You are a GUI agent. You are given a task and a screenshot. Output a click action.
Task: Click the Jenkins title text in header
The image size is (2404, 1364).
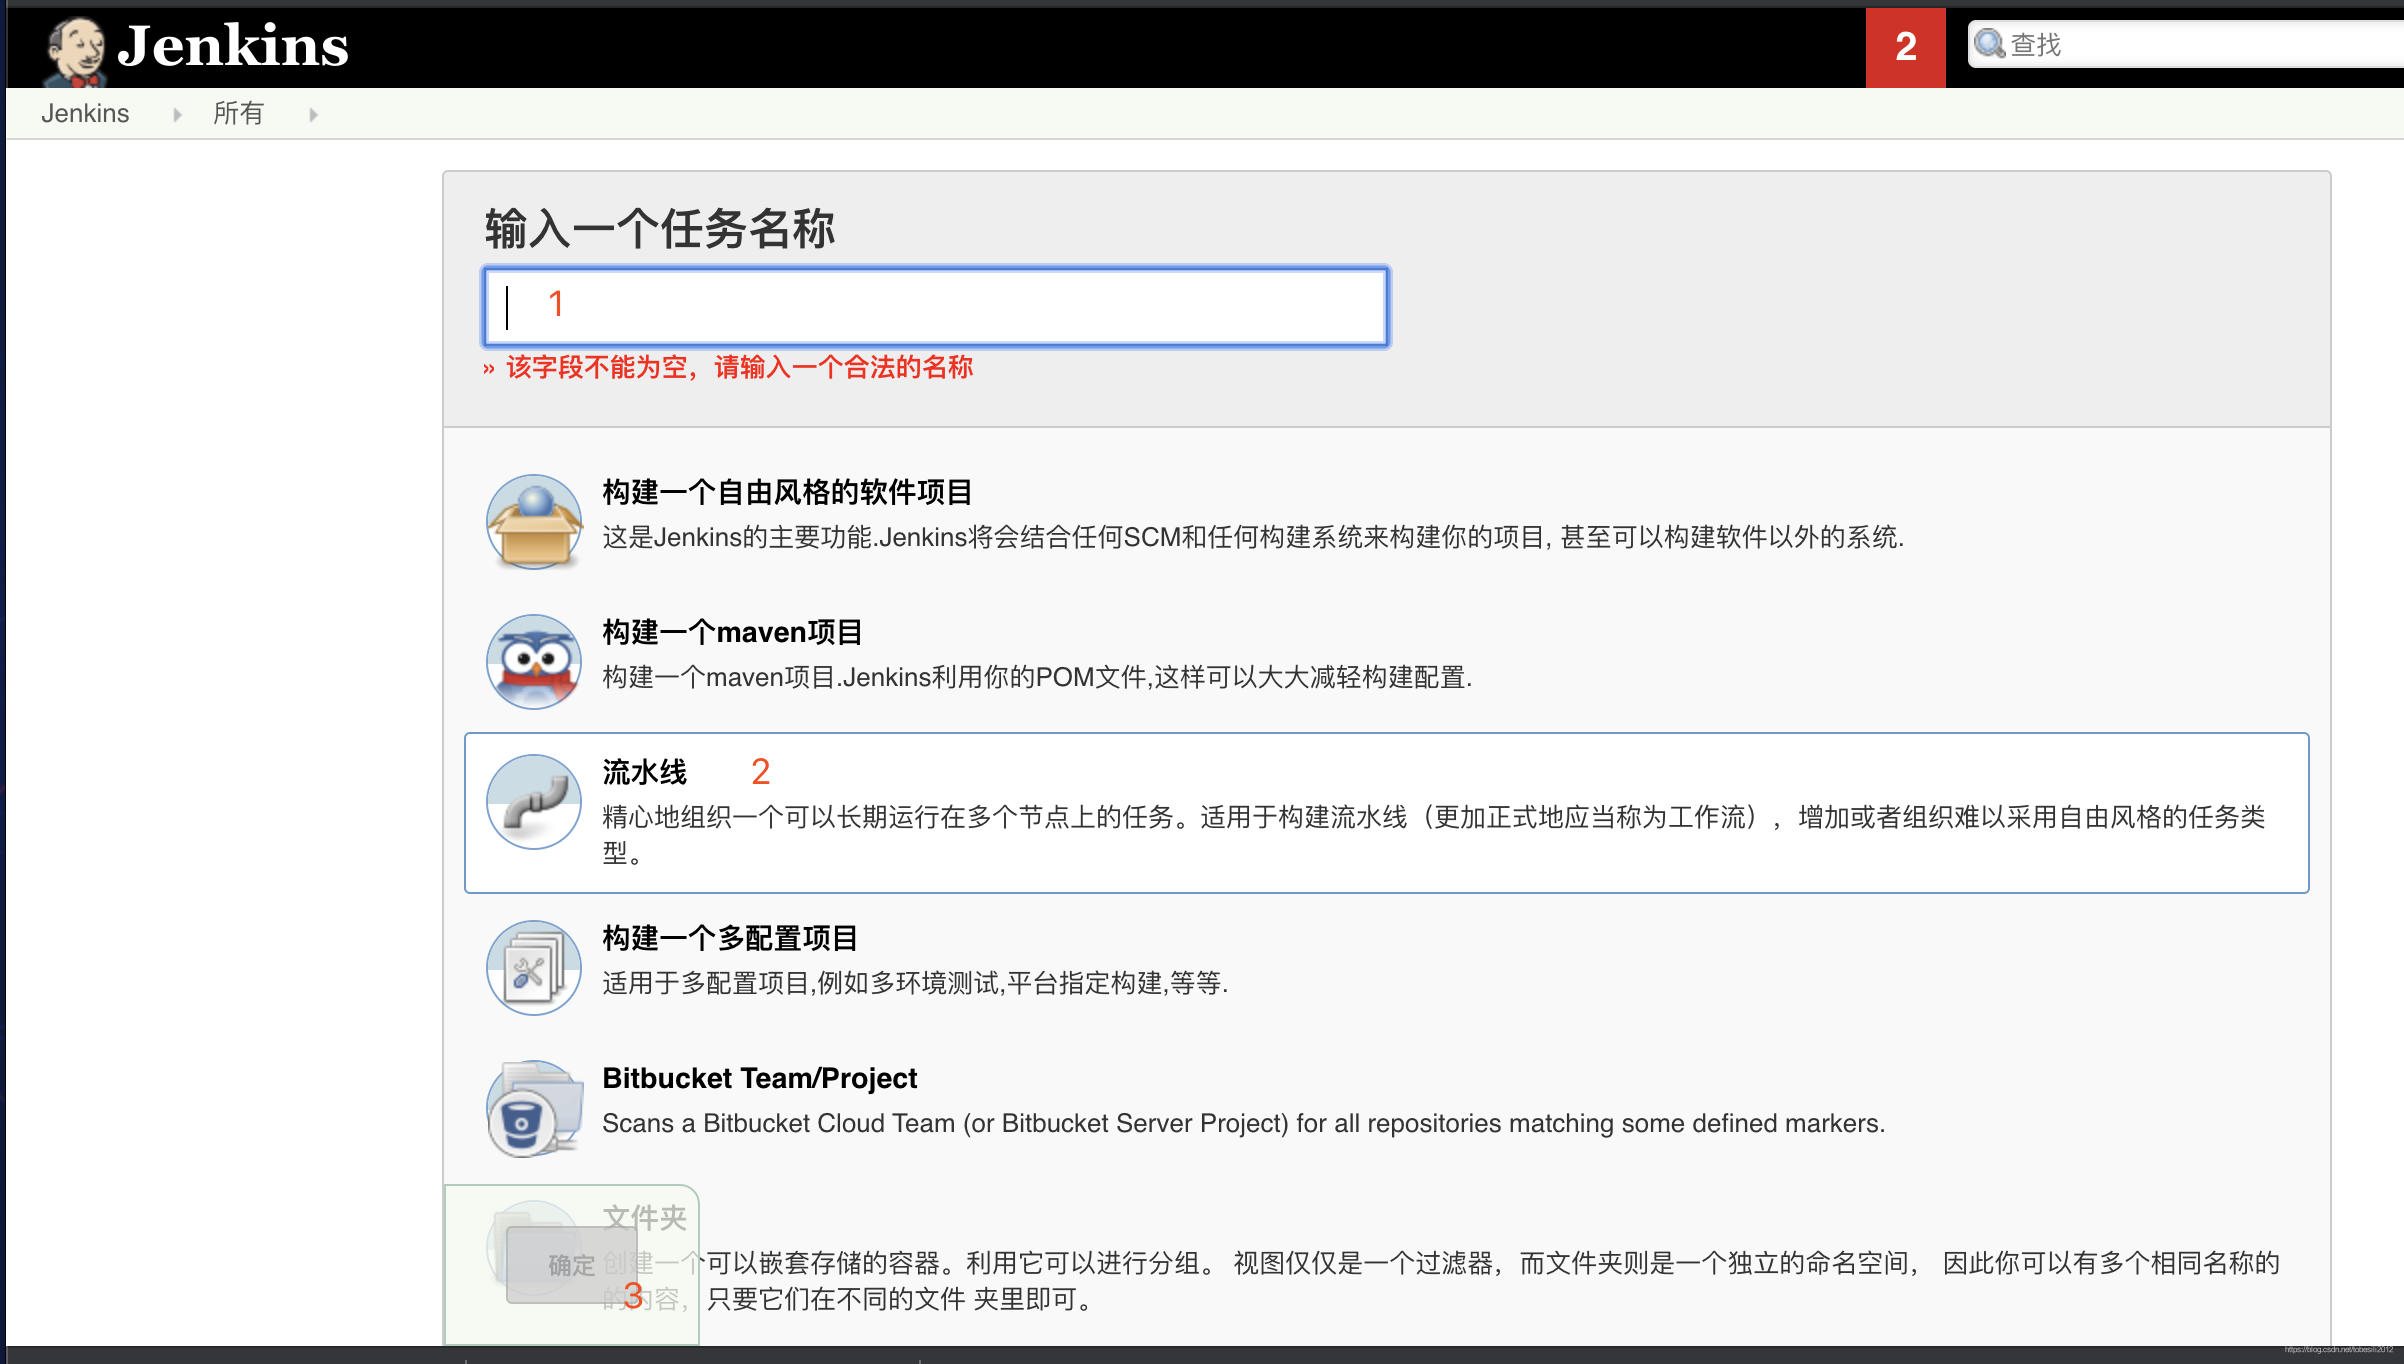click(233, 46)
